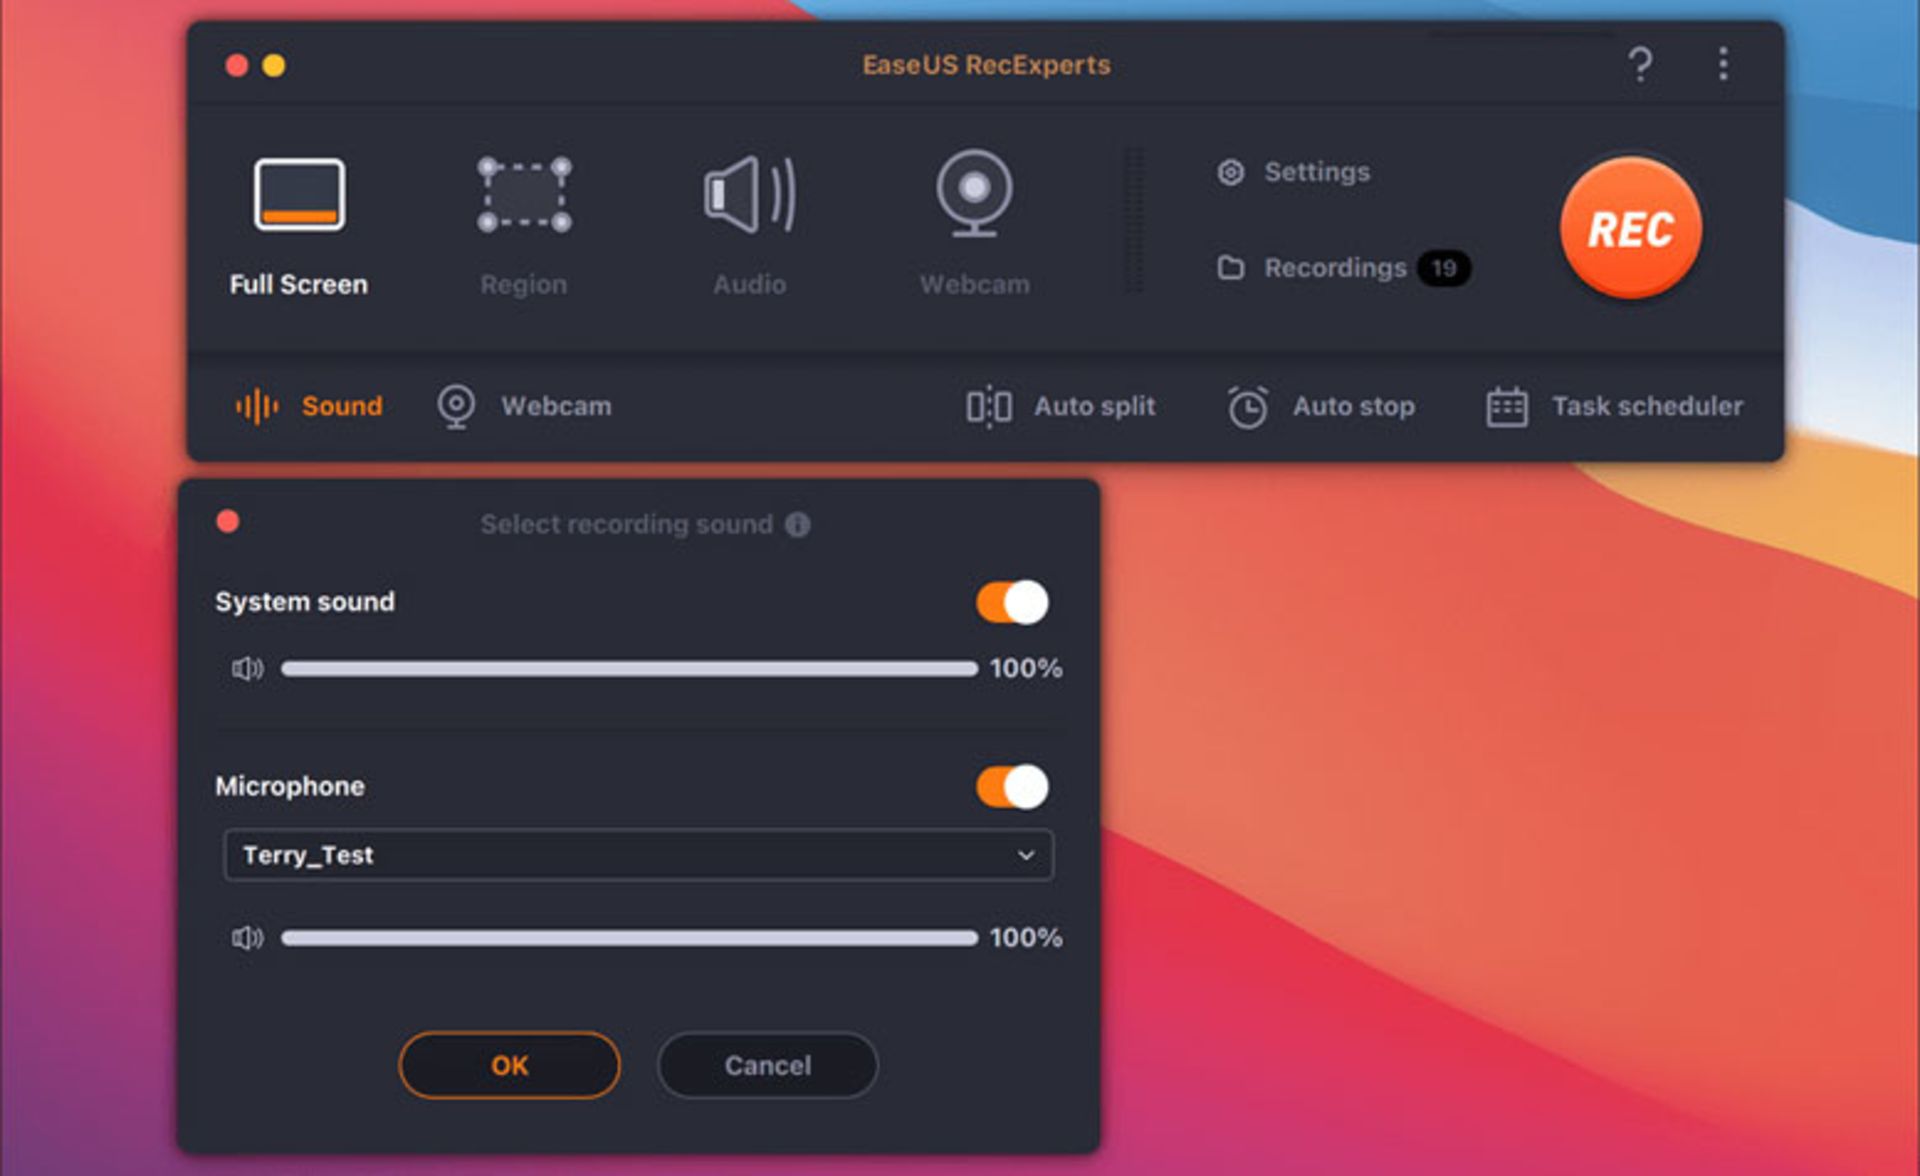Click the Sound waveform icon
Viewport: 1920px width, 1176px height.
256,406
